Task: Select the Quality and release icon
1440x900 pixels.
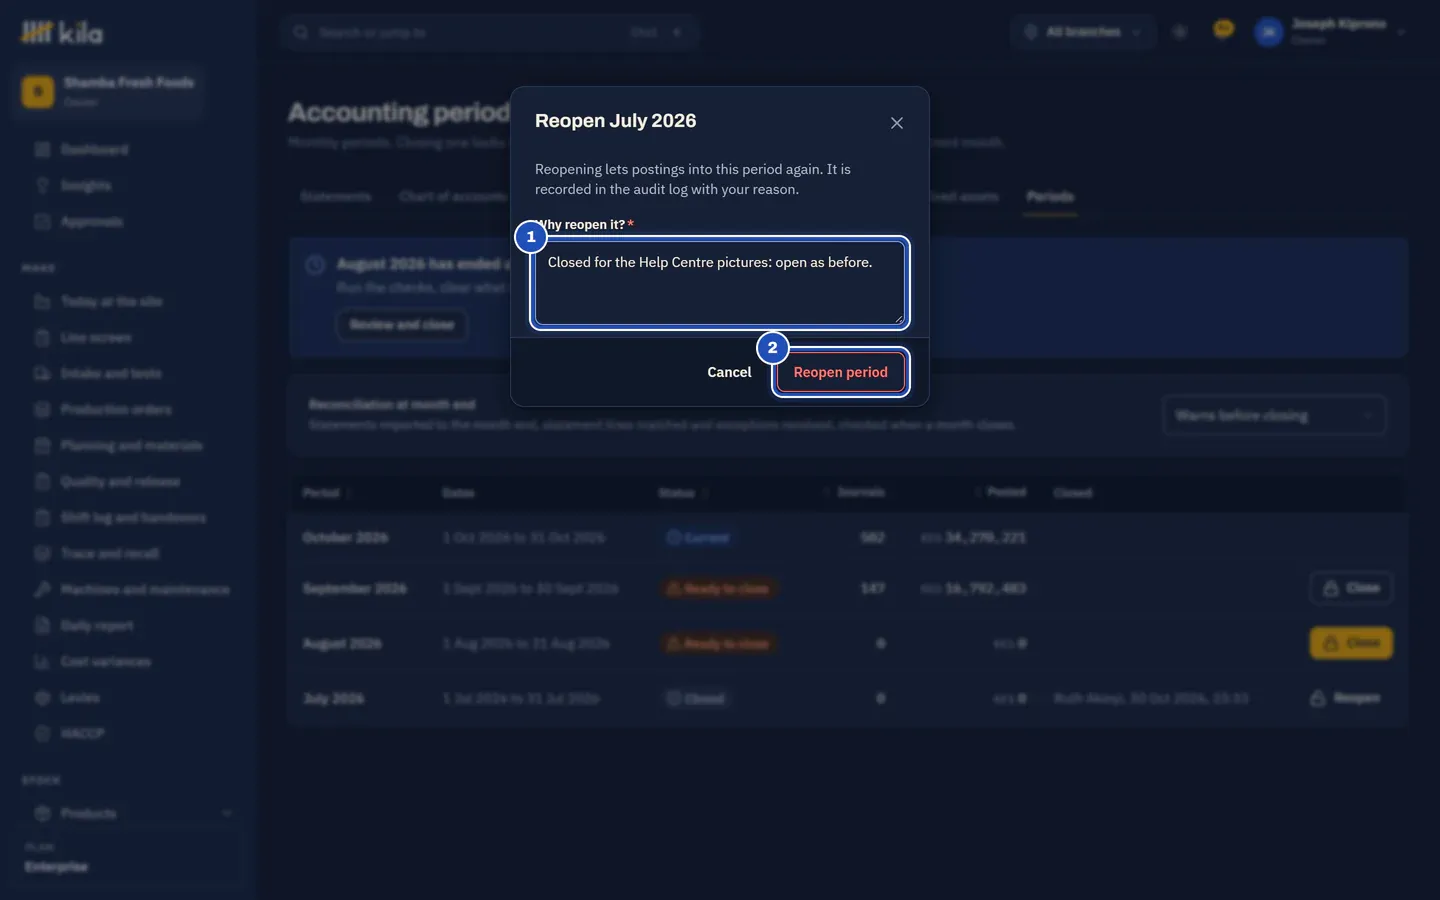Action: point(42,482)
